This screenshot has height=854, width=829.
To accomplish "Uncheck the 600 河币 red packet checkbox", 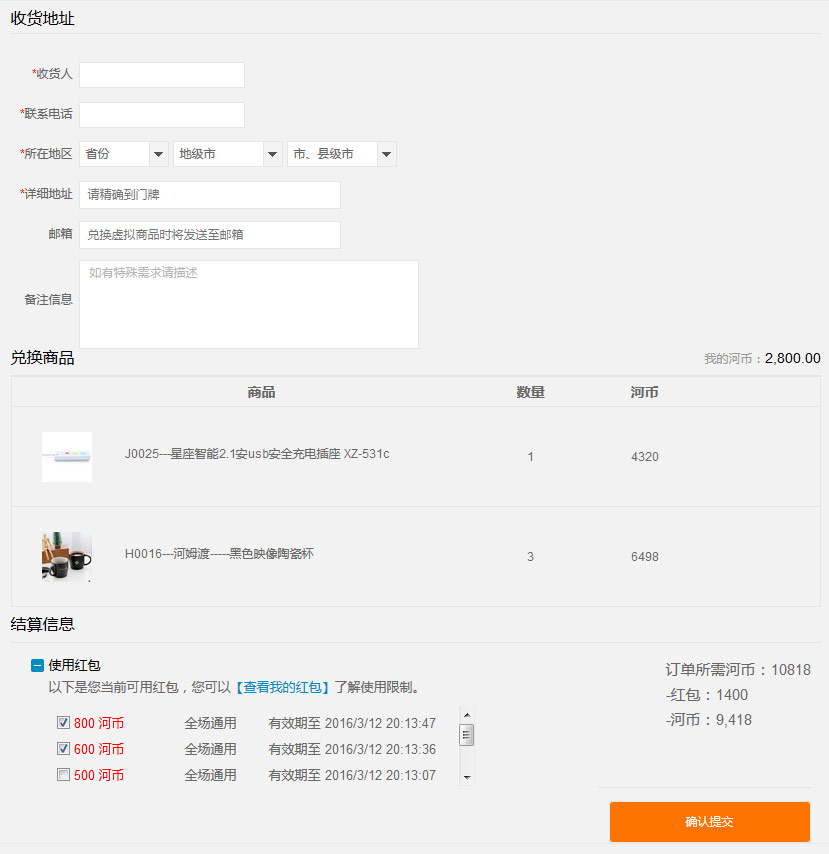I will [x=63, y=749].
